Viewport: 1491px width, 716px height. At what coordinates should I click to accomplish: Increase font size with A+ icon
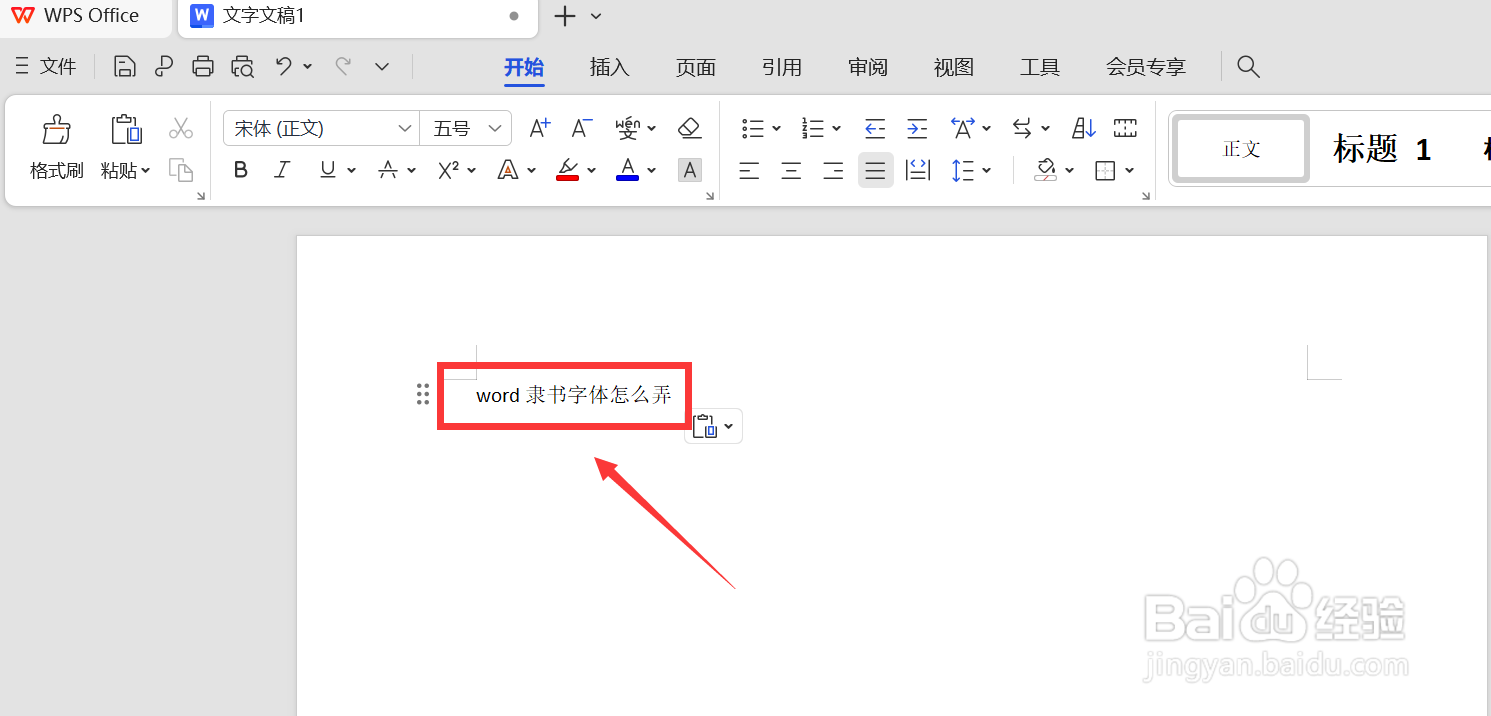pos(538,128)
